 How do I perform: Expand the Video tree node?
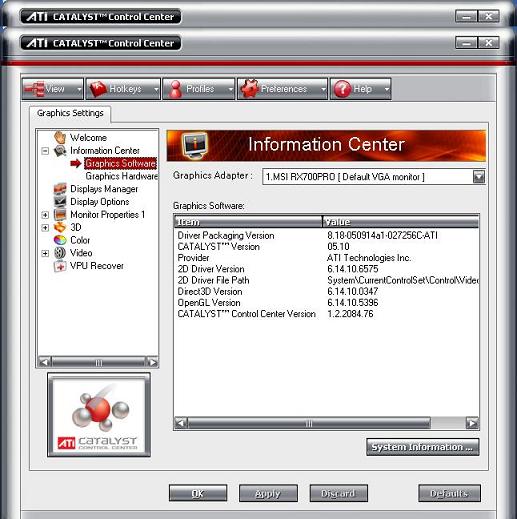(x=45, y=253)
